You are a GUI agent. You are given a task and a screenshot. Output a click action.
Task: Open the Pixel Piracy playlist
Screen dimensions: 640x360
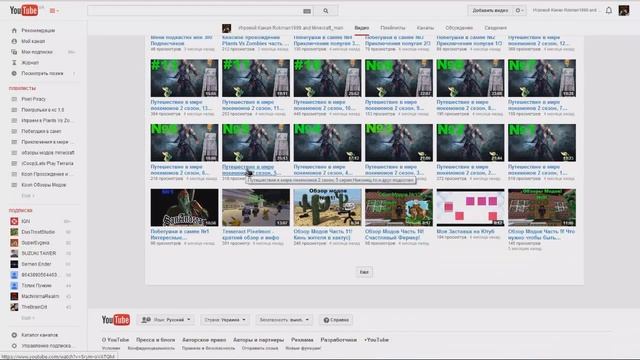[x=33, y=99]
